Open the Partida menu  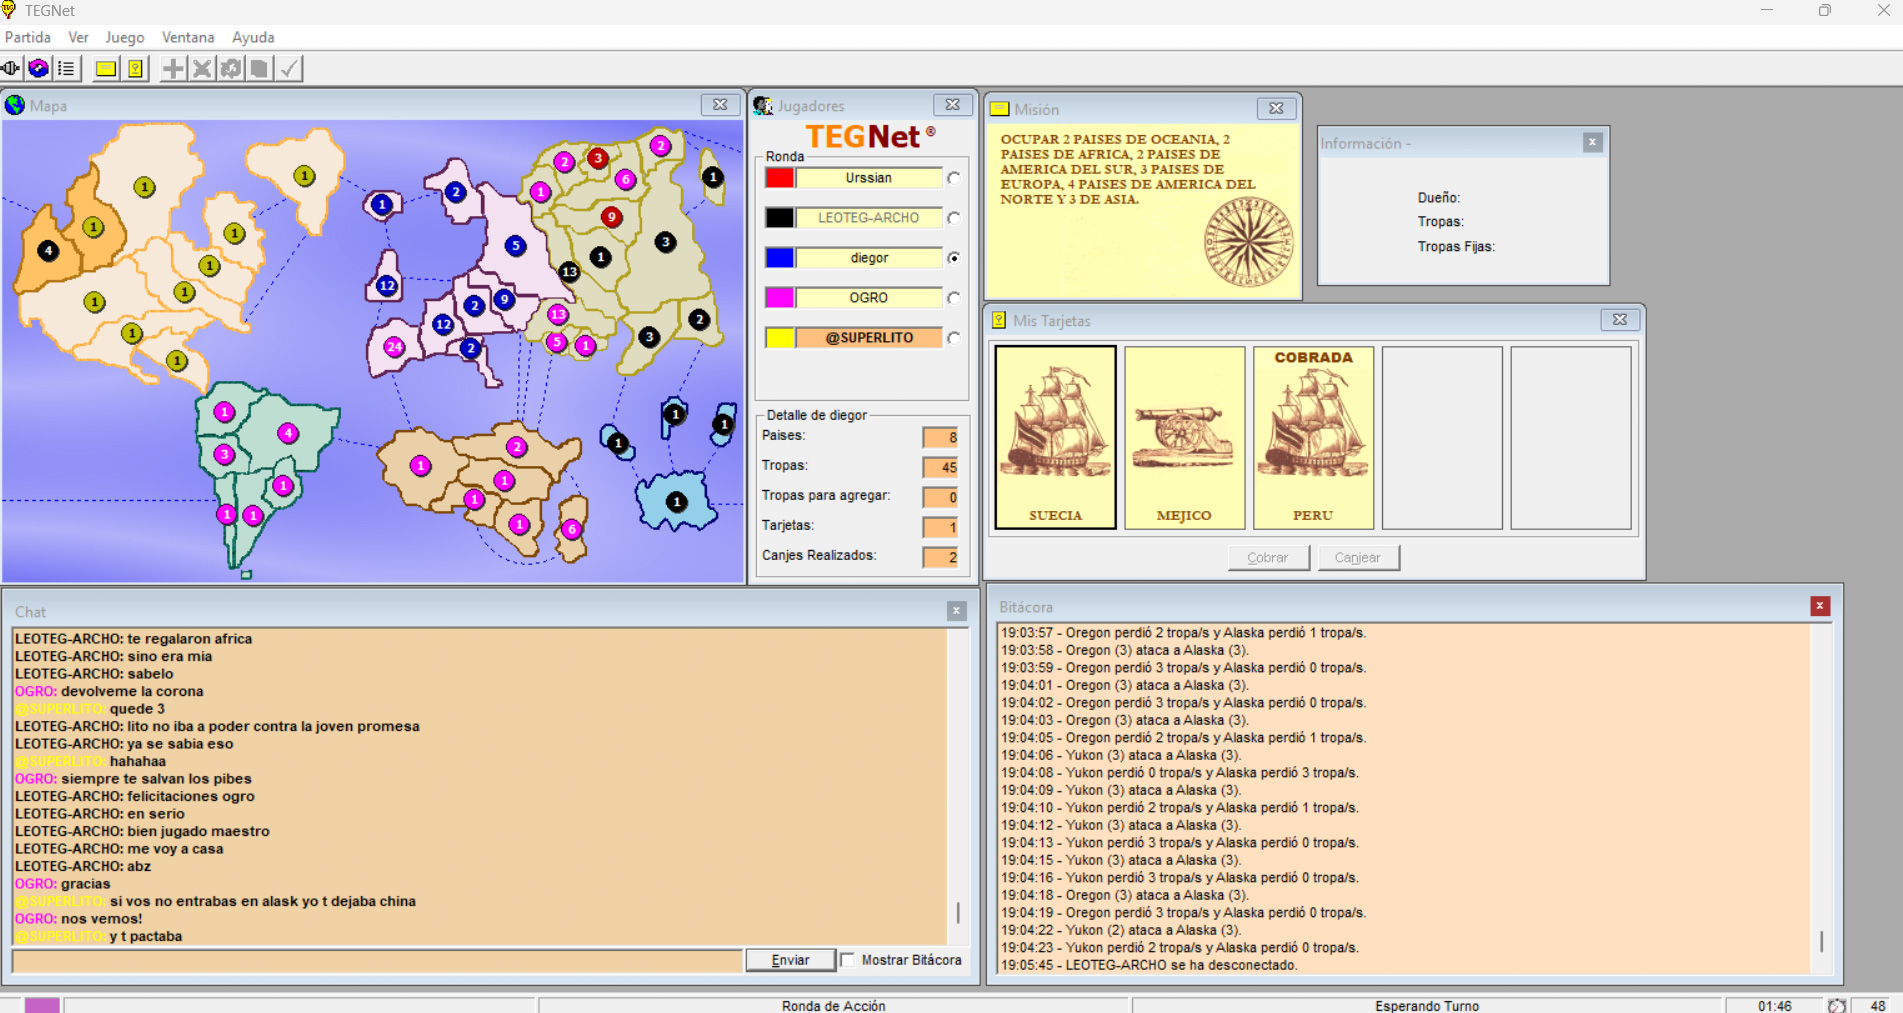[x=28, y=37]
